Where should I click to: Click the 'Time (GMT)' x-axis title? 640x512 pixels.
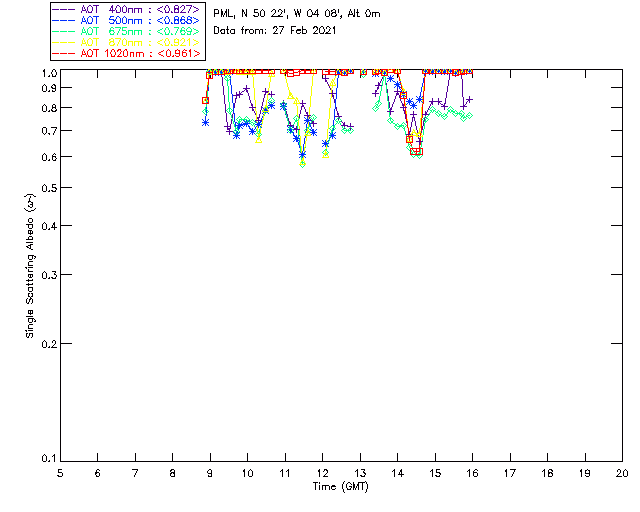[x=340, y=487]
